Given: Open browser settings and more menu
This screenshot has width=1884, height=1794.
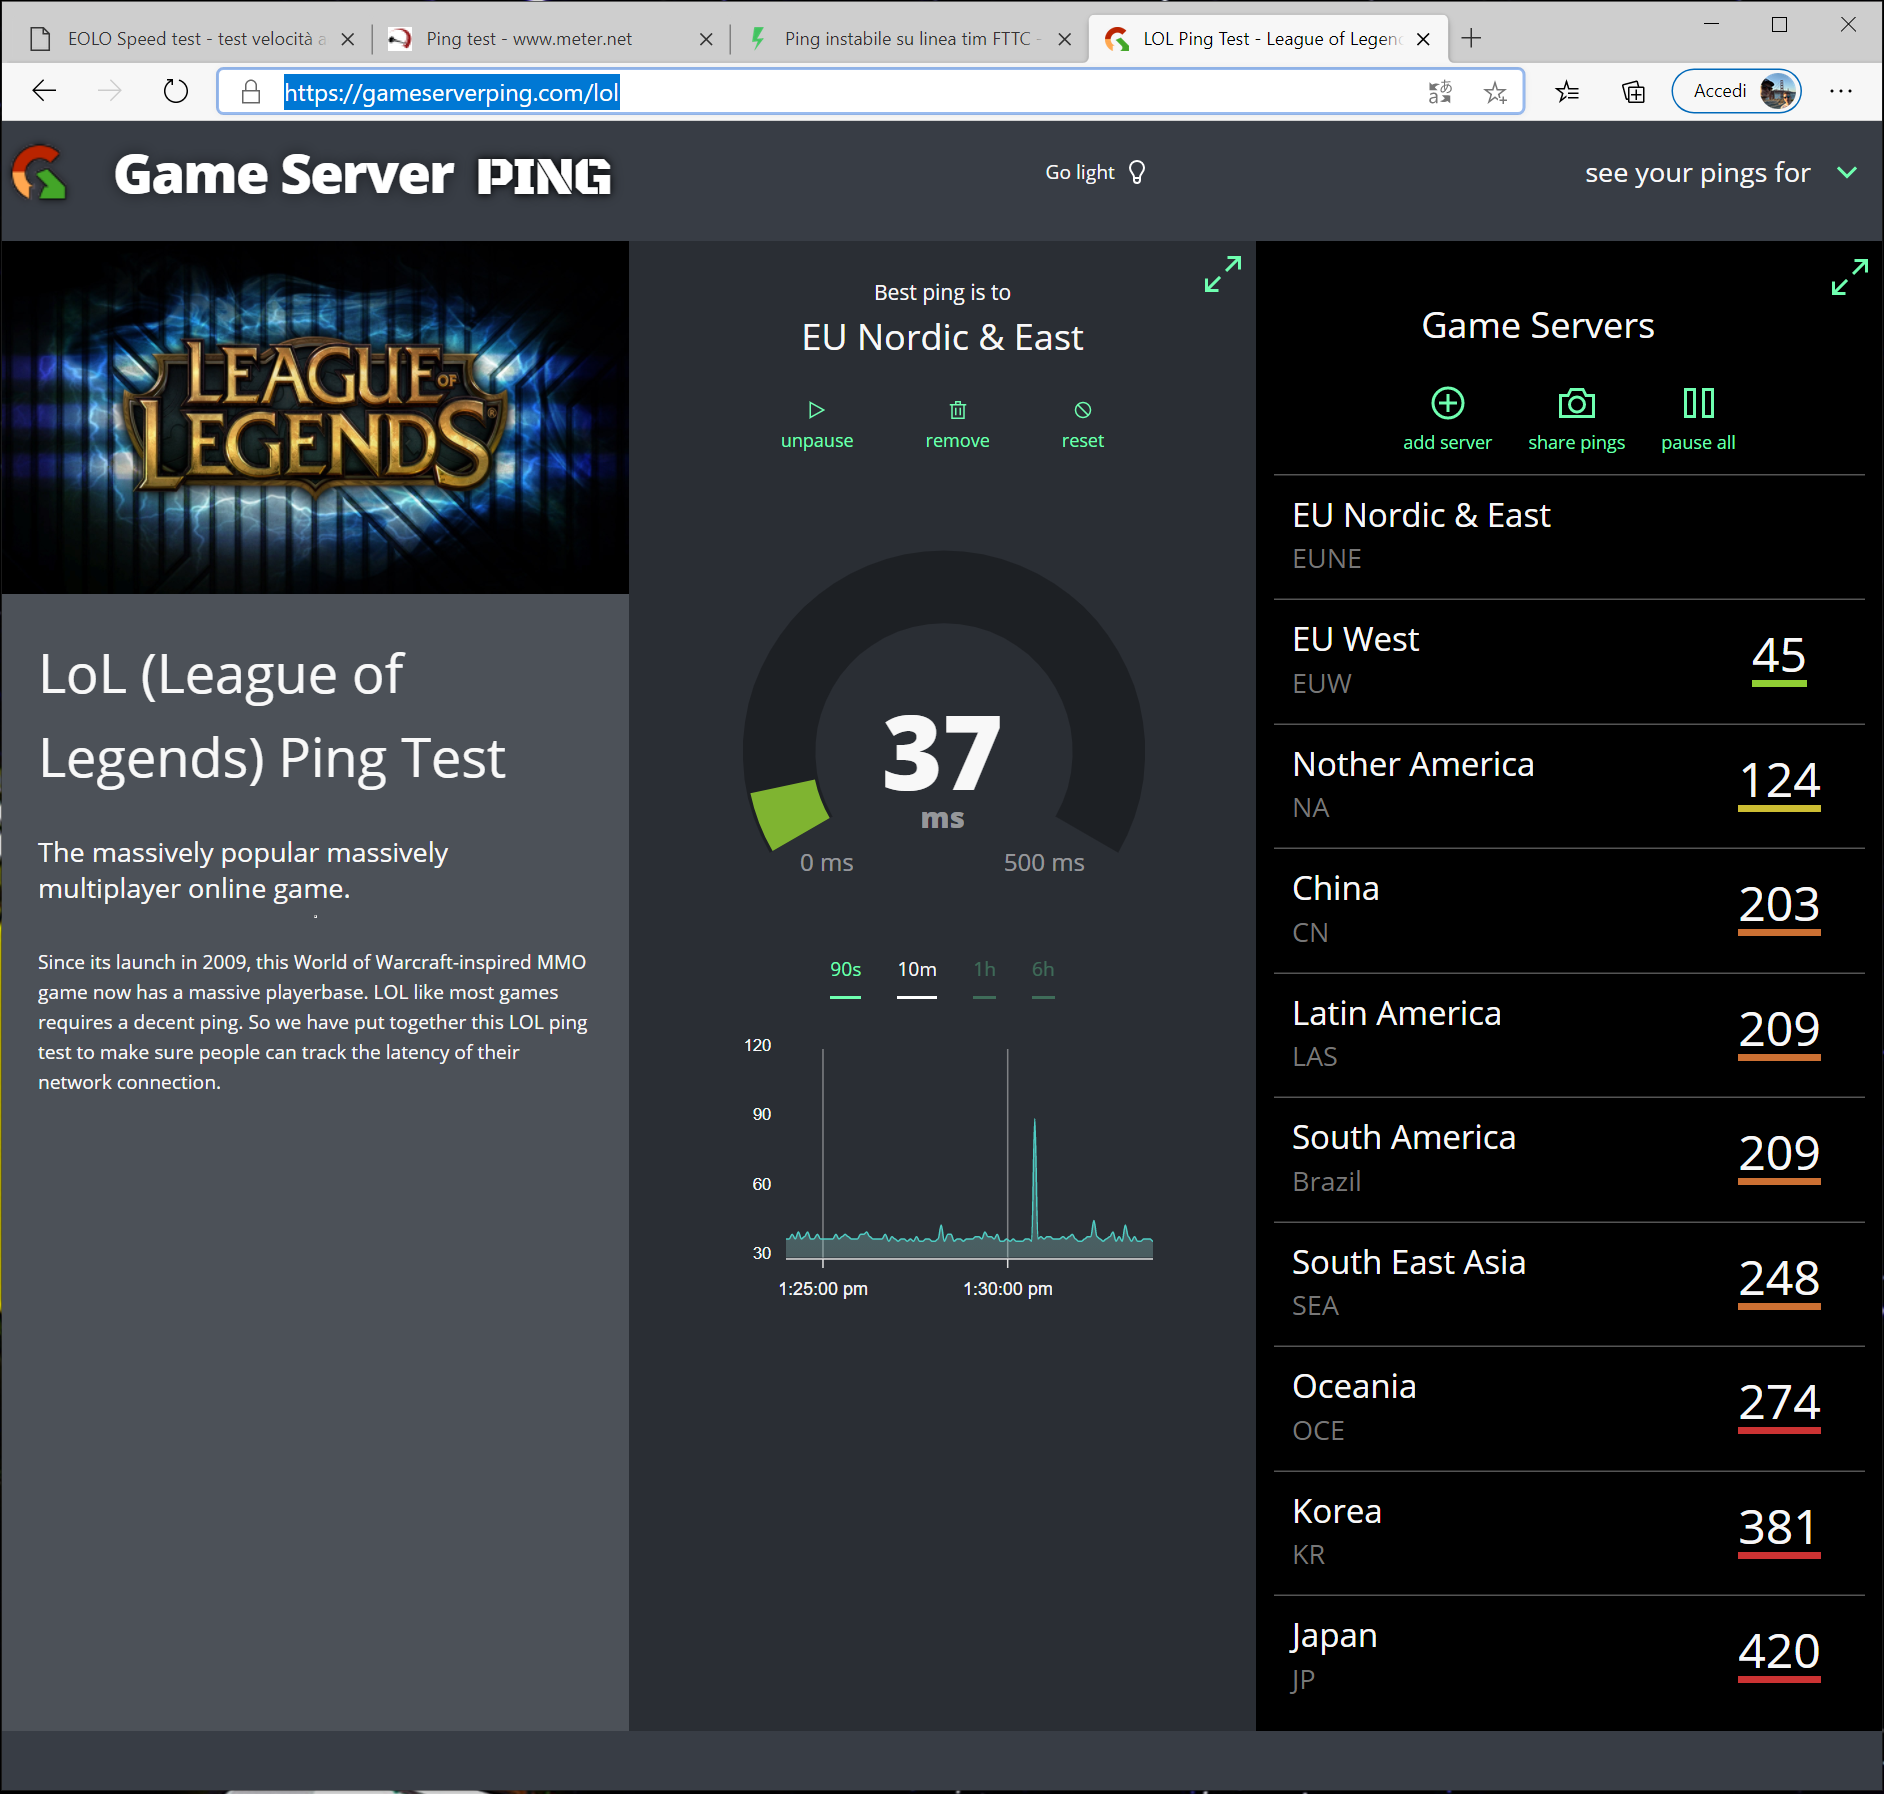Looking at the screenshot, I should pyautogui.click(x=1841, y=92).
